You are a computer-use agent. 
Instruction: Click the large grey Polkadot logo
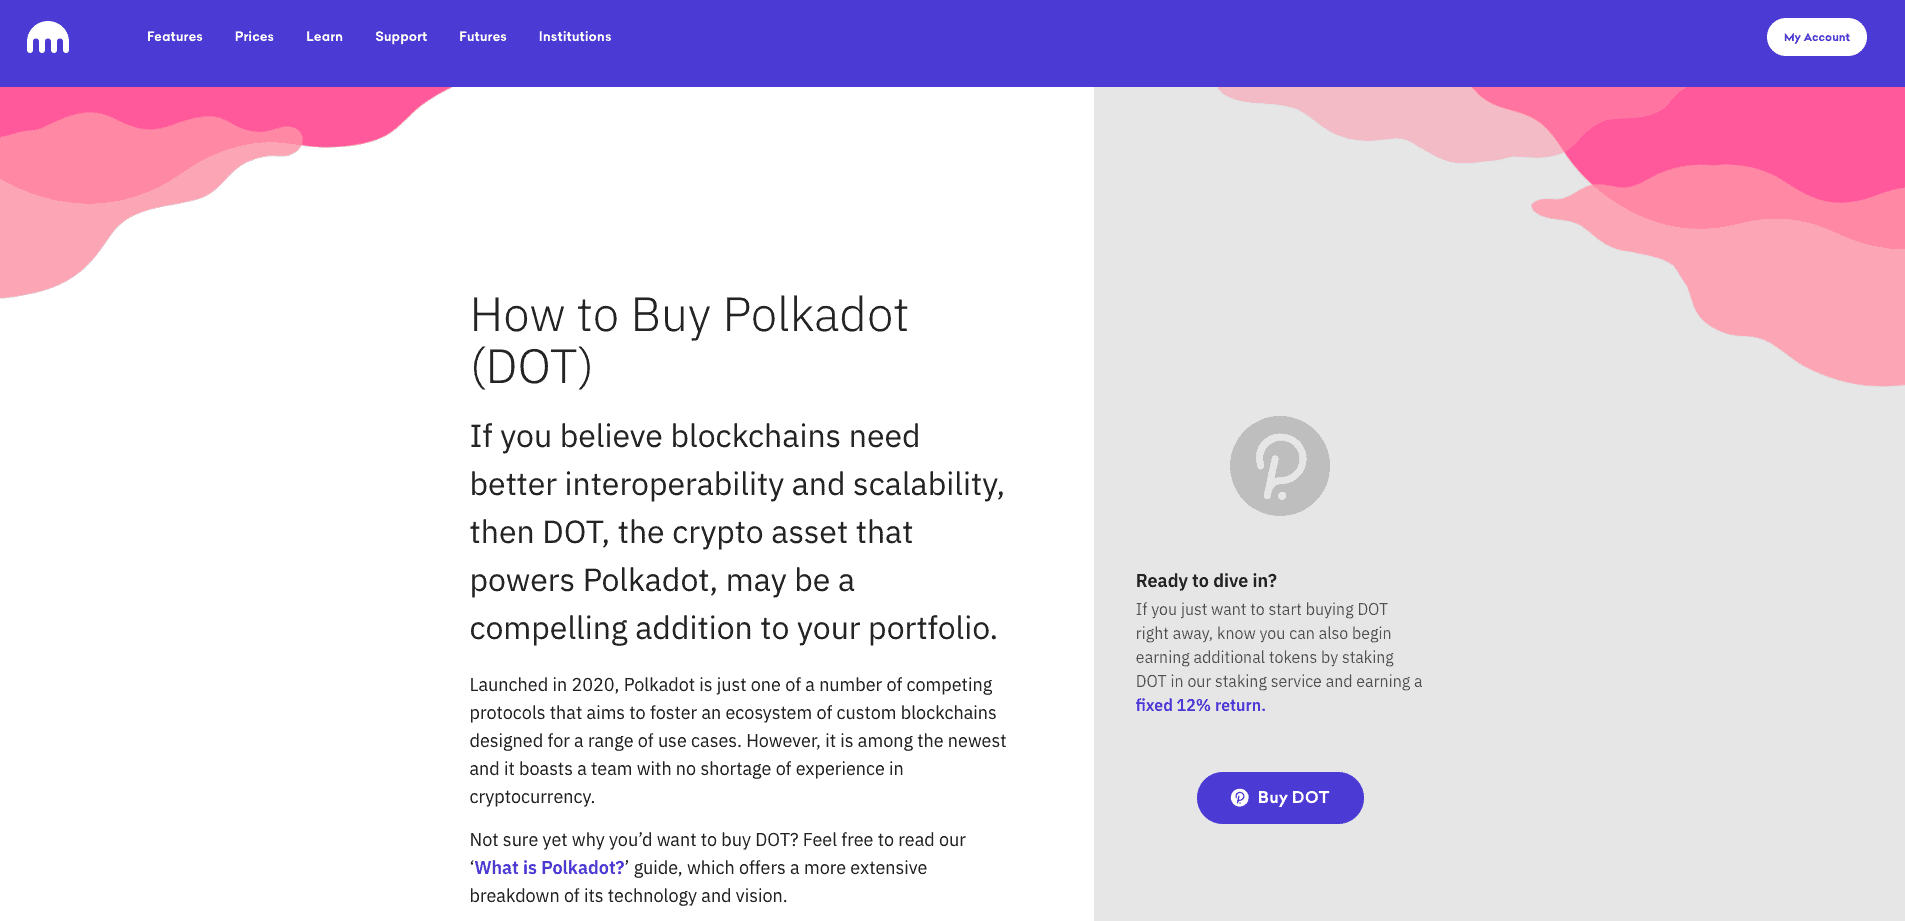(1279, 466)
